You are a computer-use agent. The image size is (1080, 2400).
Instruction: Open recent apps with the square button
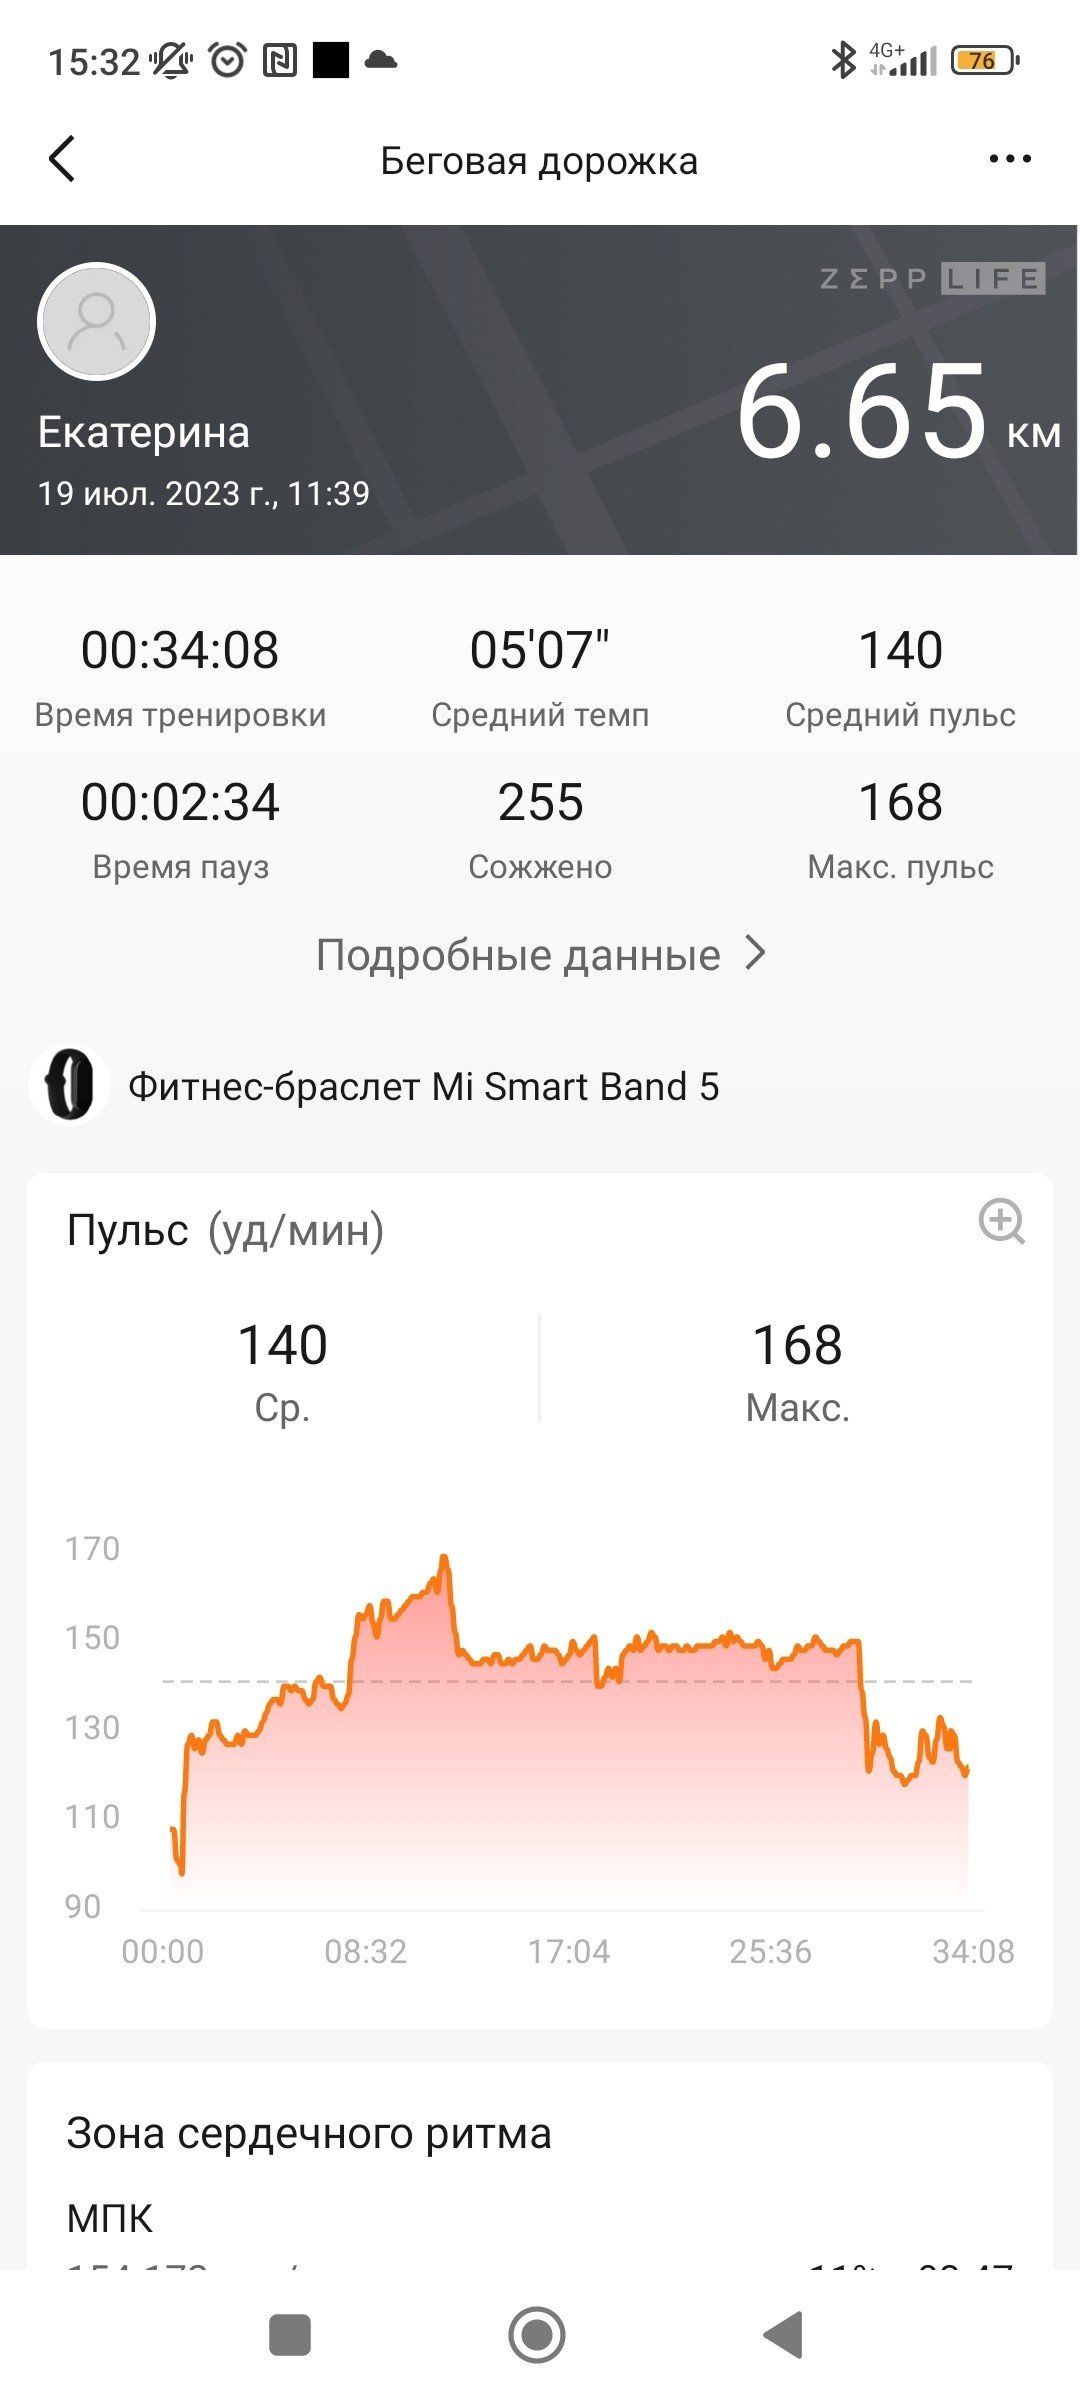290,2335
